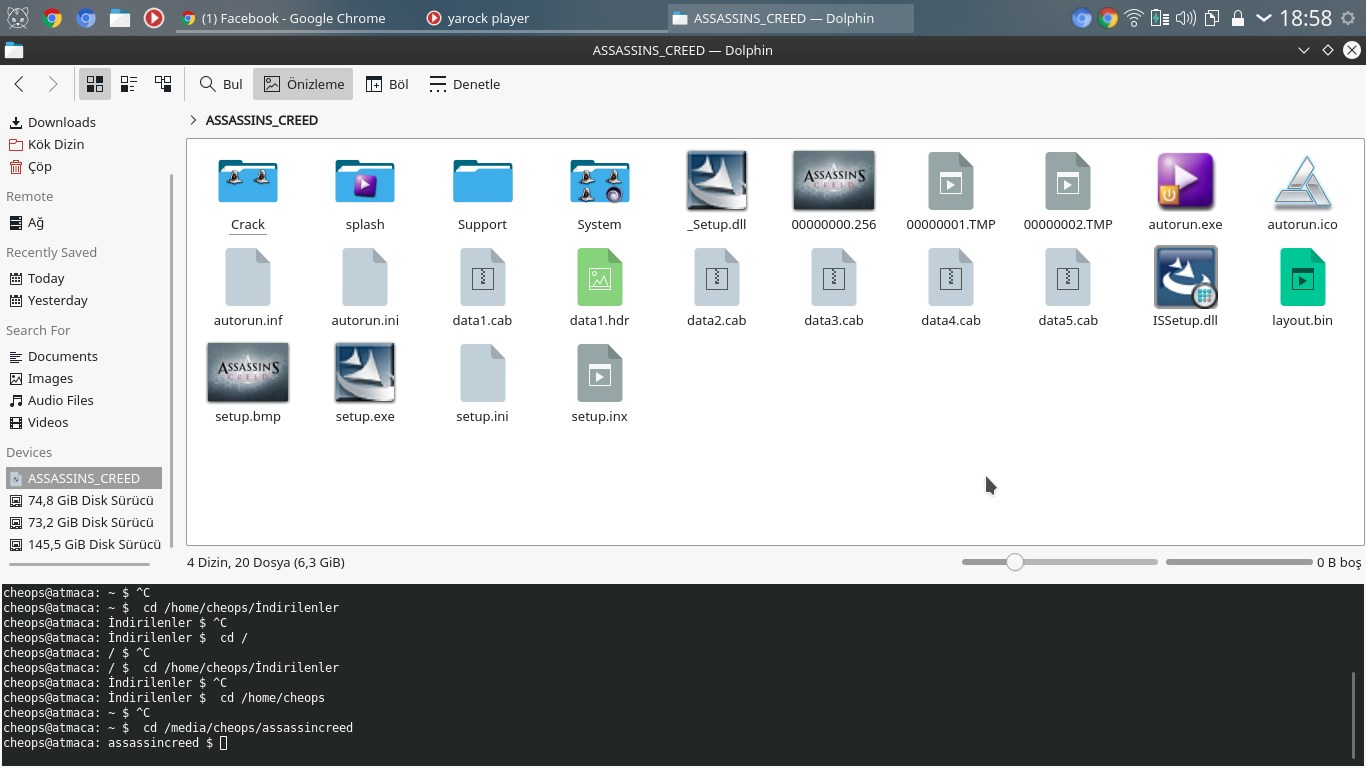Switch to the yarock player taskbar window

(x=478, y=18)
